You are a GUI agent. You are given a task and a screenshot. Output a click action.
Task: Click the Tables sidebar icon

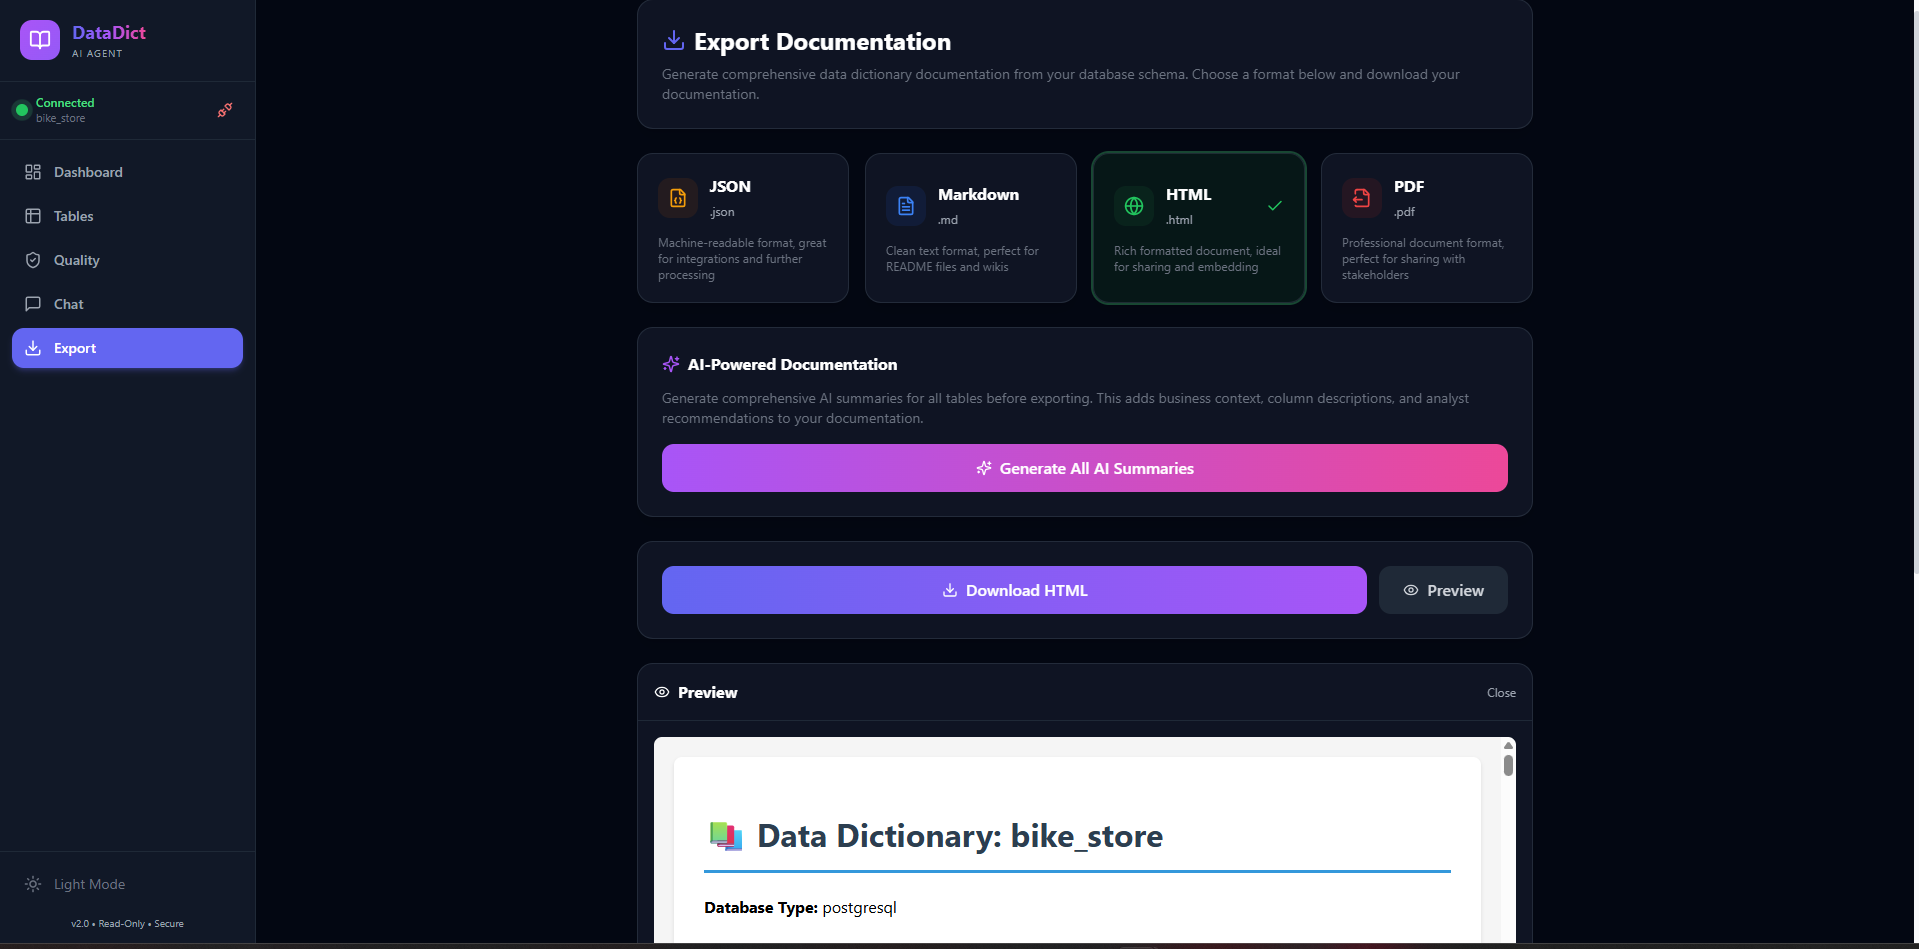click(x=33, y=216)
